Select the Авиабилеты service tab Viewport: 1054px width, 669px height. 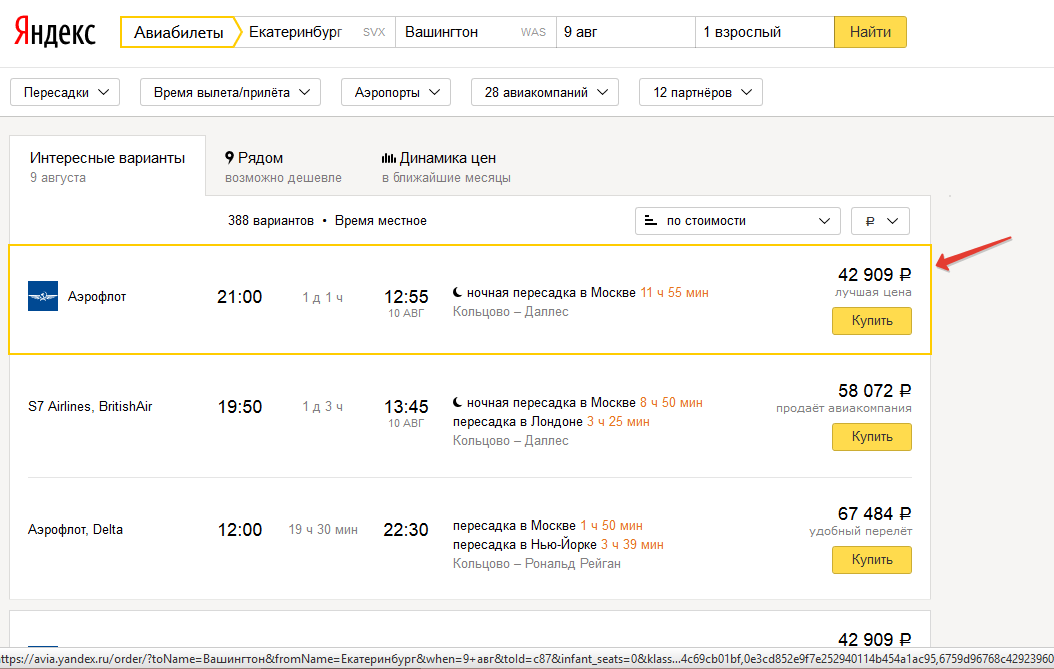point(180,32)
